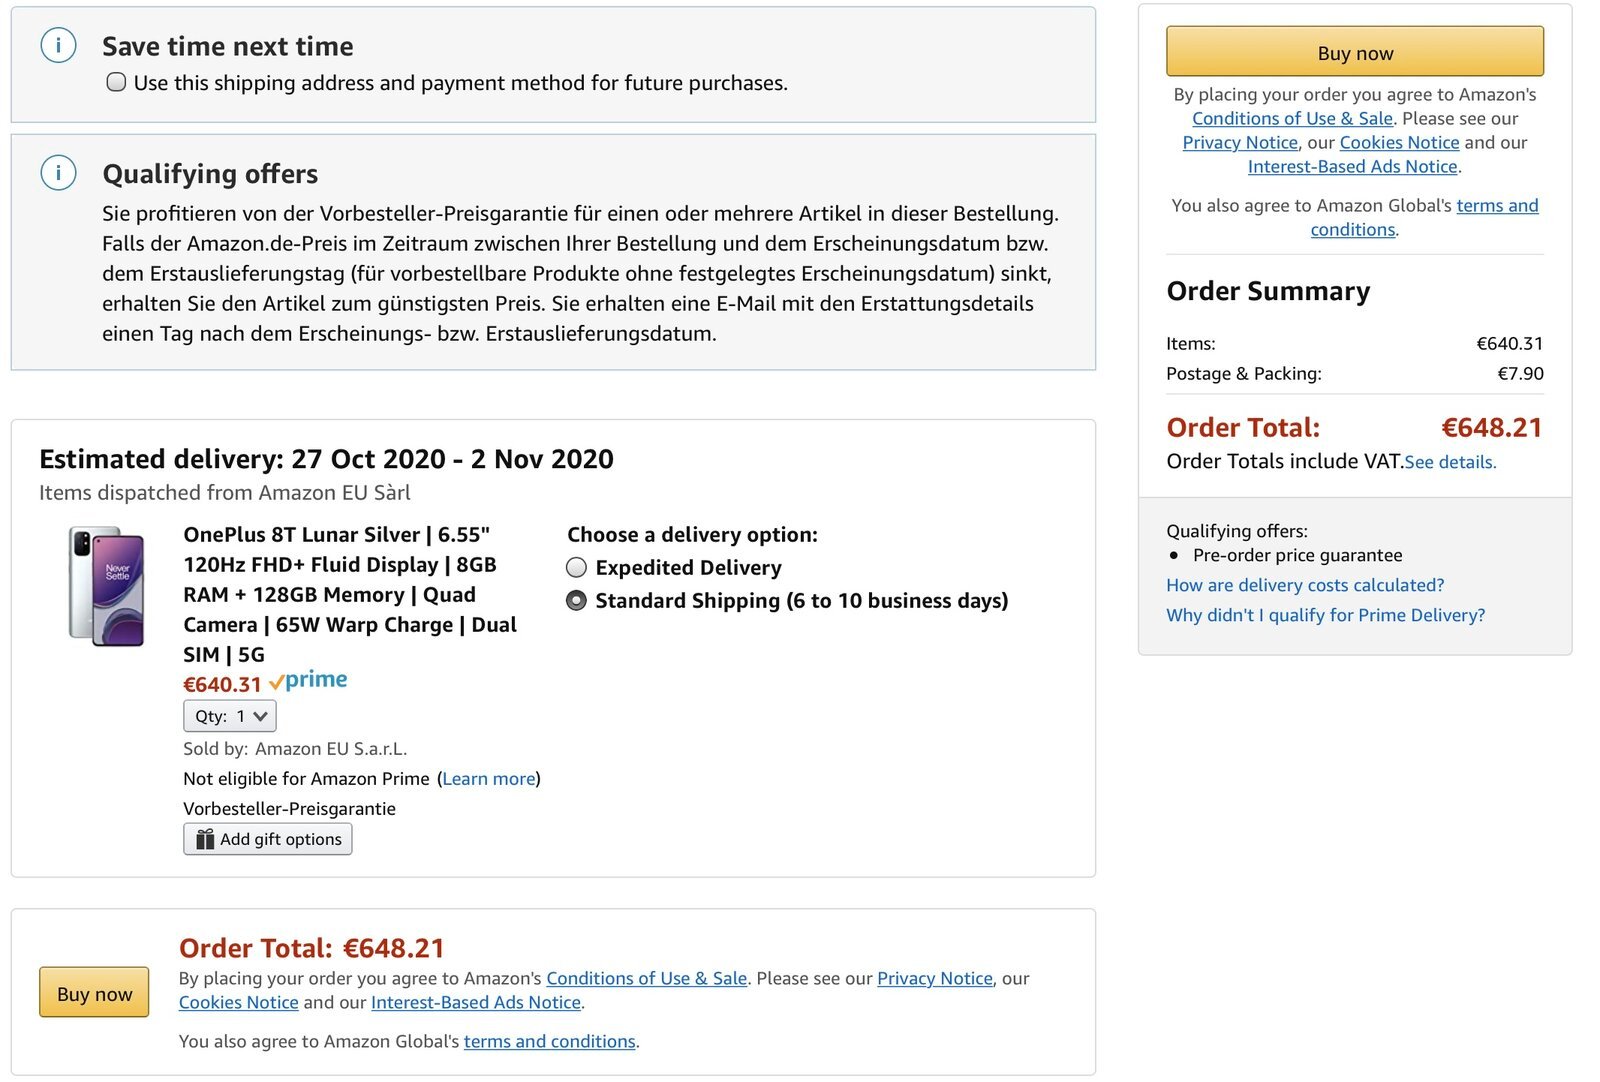Open Interest-Based Ads Notice in the sidebar

(1352, 166)
